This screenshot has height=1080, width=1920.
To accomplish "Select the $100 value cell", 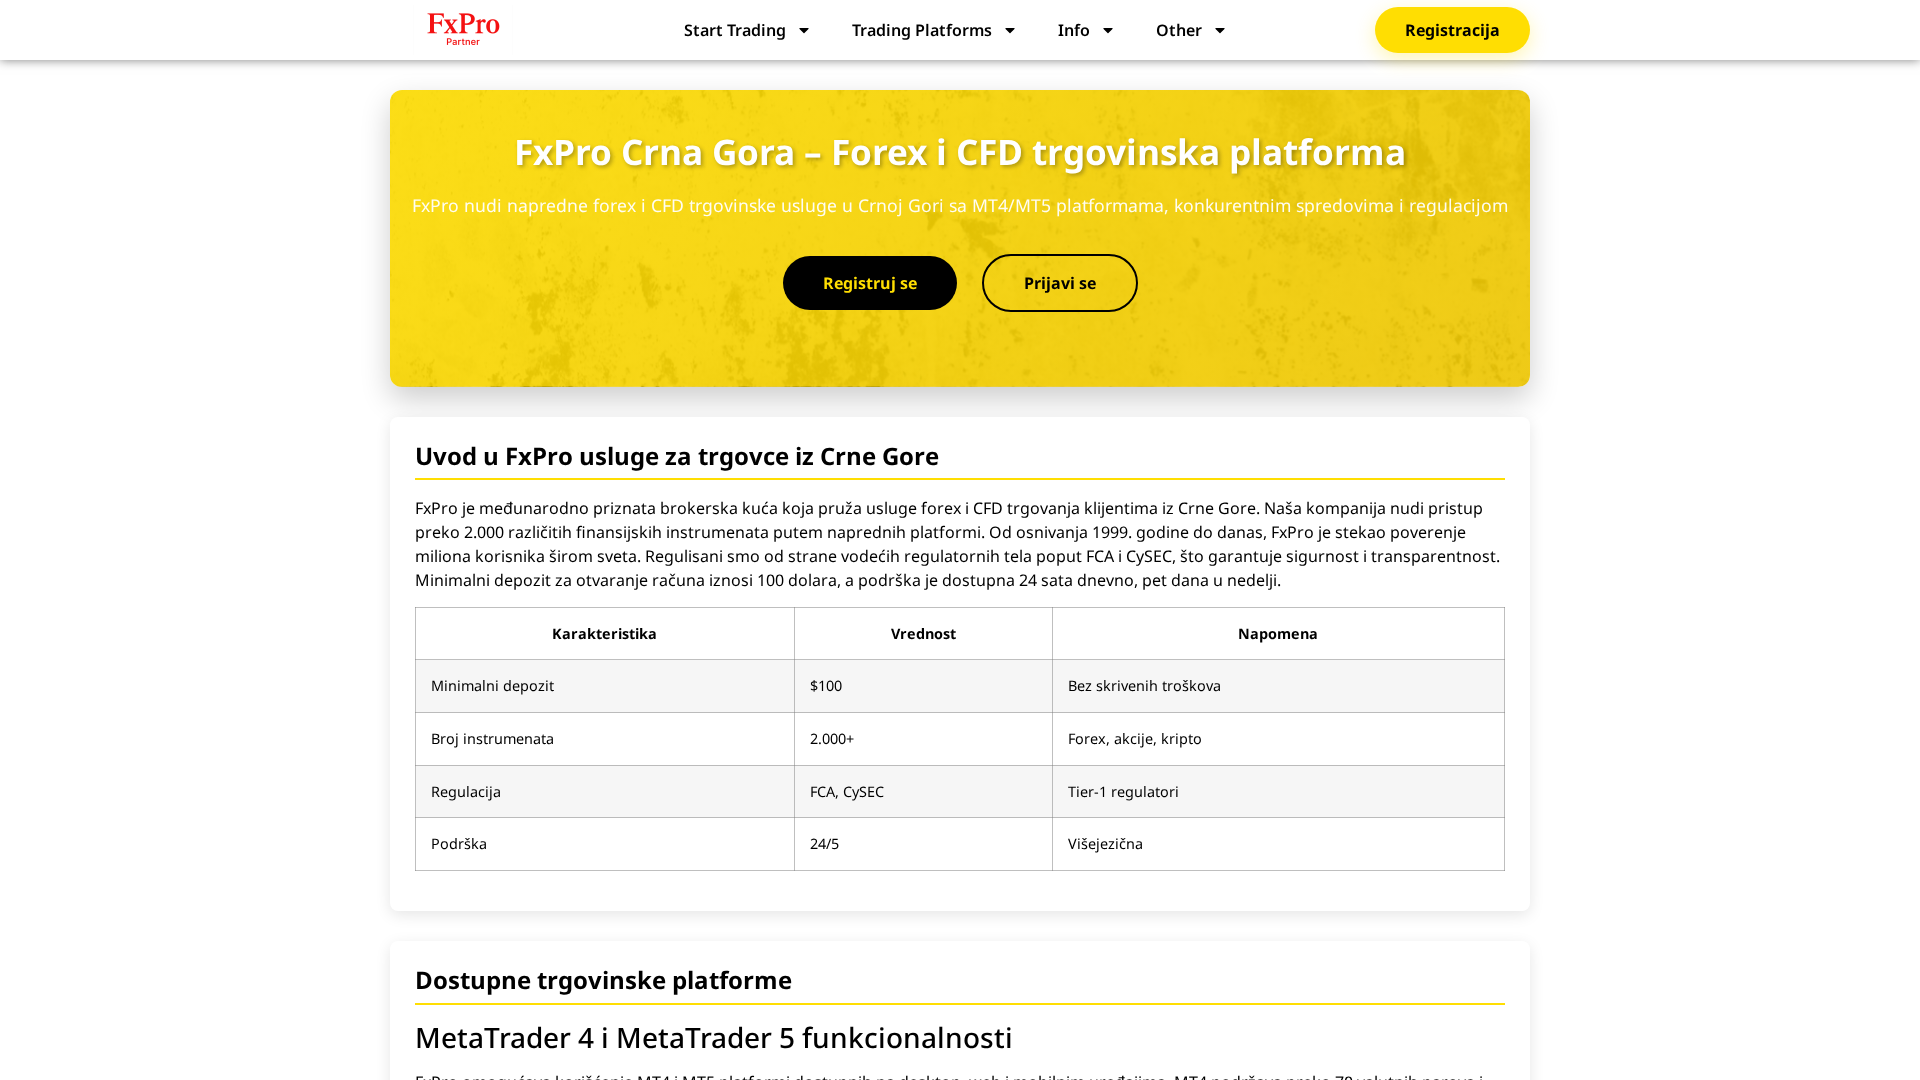I will tap(923, 686).
